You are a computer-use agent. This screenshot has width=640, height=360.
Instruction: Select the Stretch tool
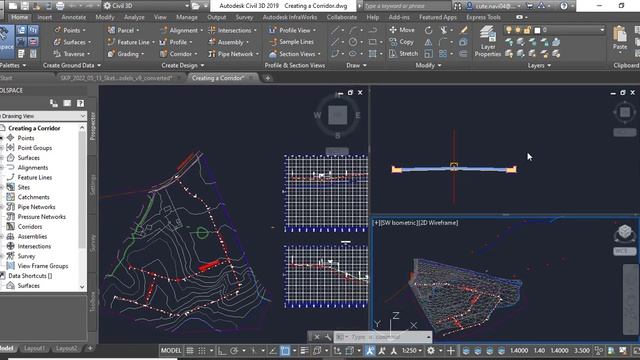point(403,54)
